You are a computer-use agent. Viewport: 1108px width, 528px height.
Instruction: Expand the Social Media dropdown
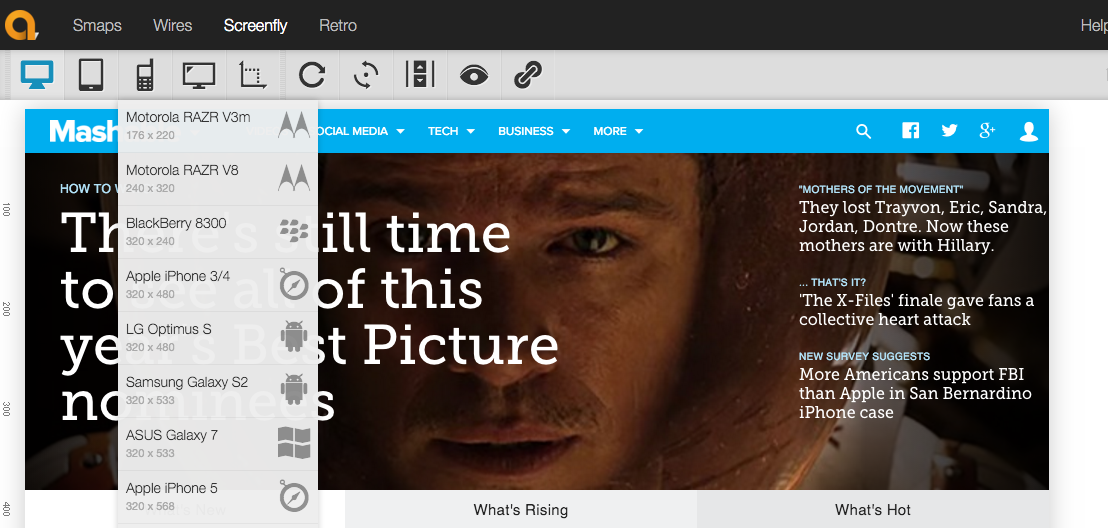point(361,131)
